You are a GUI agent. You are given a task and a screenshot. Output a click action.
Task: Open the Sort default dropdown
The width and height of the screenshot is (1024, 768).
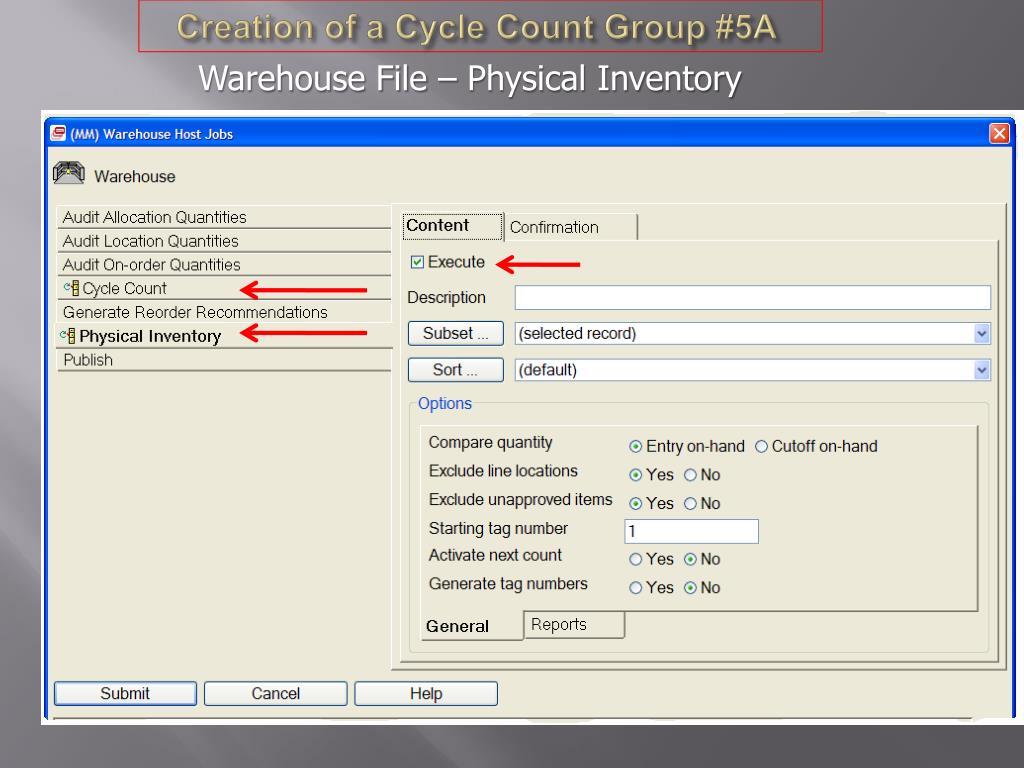pyautogui.click(x=981, y=370)
